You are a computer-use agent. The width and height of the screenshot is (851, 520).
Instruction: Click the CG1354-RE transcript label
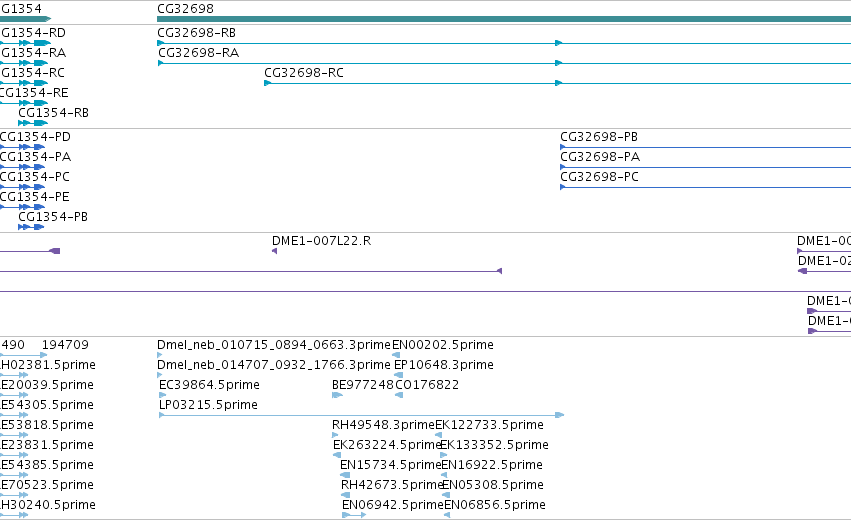tap(34, 93)
